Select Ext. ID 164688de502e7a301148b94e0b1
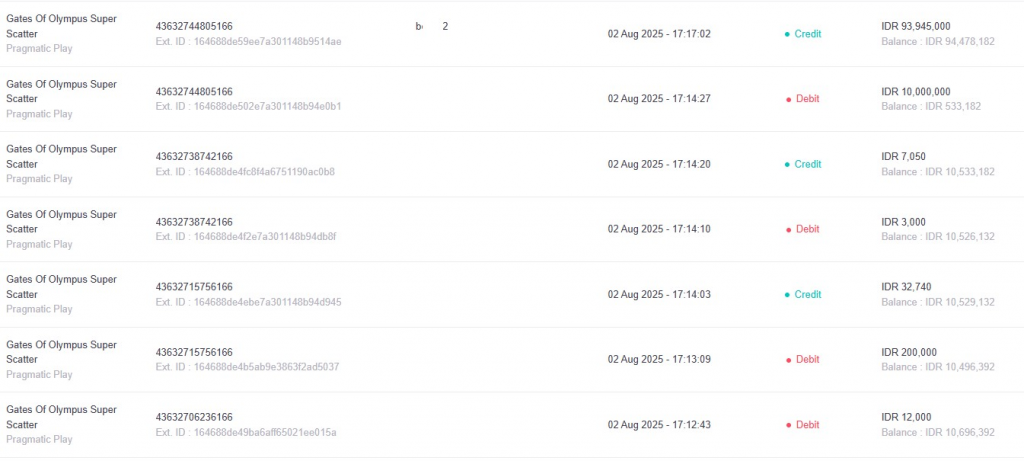Screen dimensions: 1024x461 pyautogui.click(x=248, y=106)
